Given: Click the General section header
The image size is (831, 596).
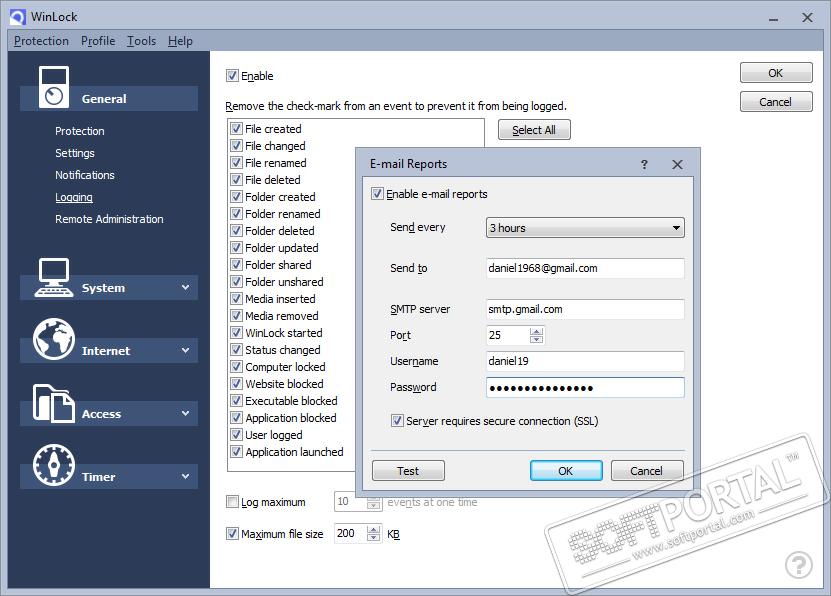Looking at the screenshot, I should pyautogui.click(x=109, y=99).
